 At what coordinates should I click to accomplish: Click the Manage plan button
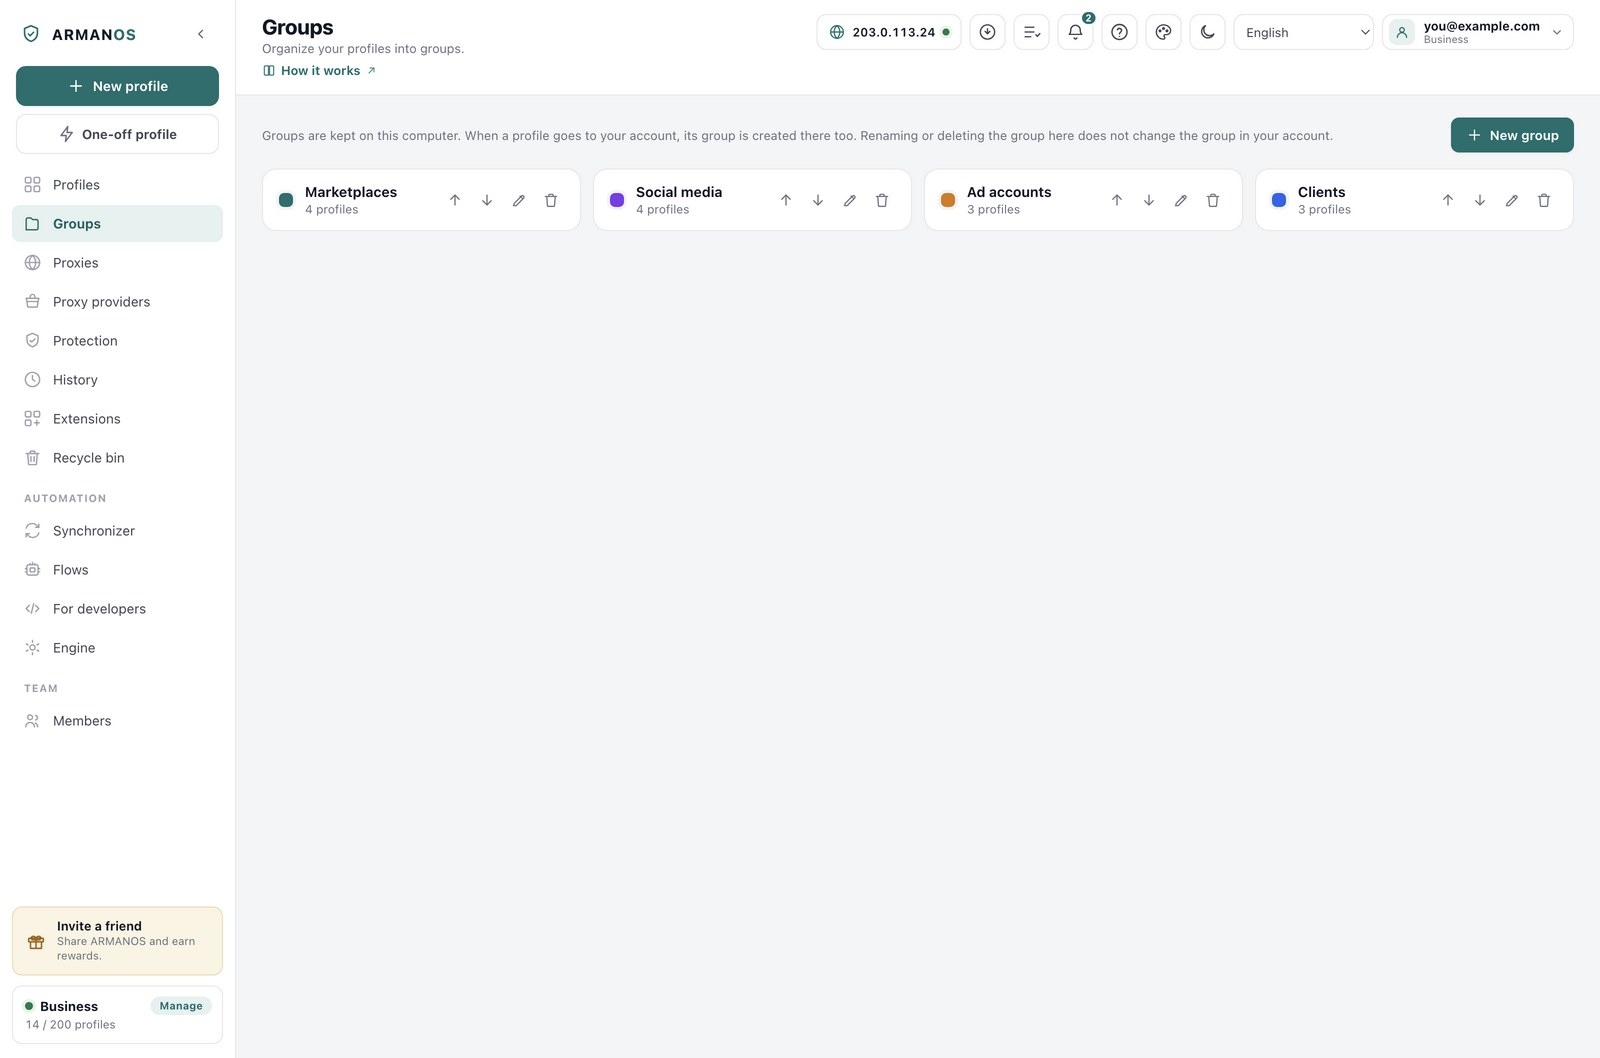(x=181, y=1006)
